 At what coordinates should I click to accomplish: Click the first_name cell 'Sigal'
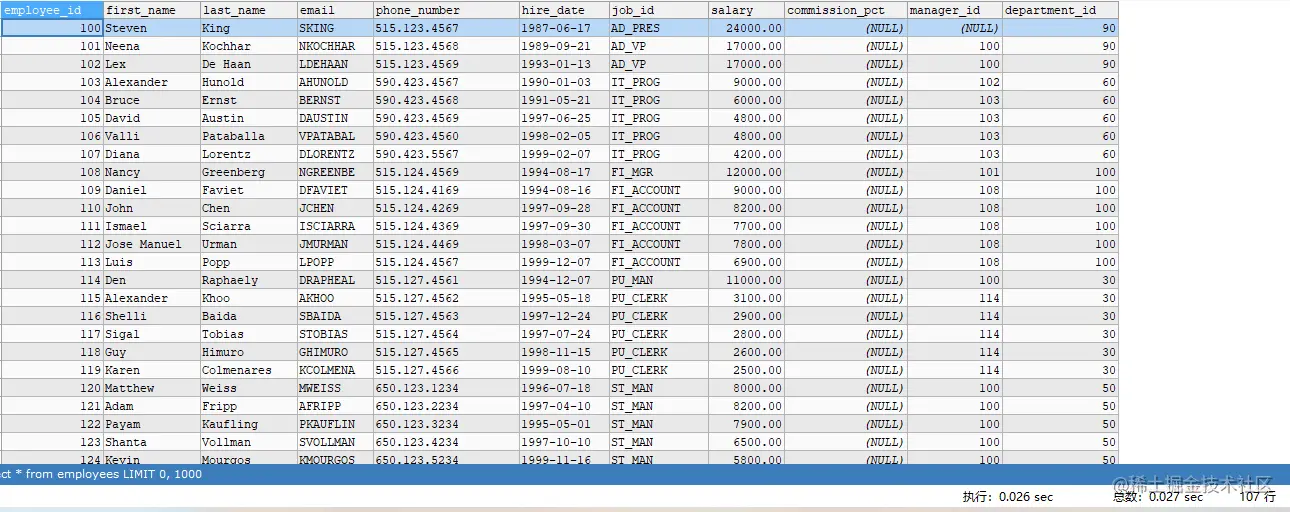click(x=152, y=334)
